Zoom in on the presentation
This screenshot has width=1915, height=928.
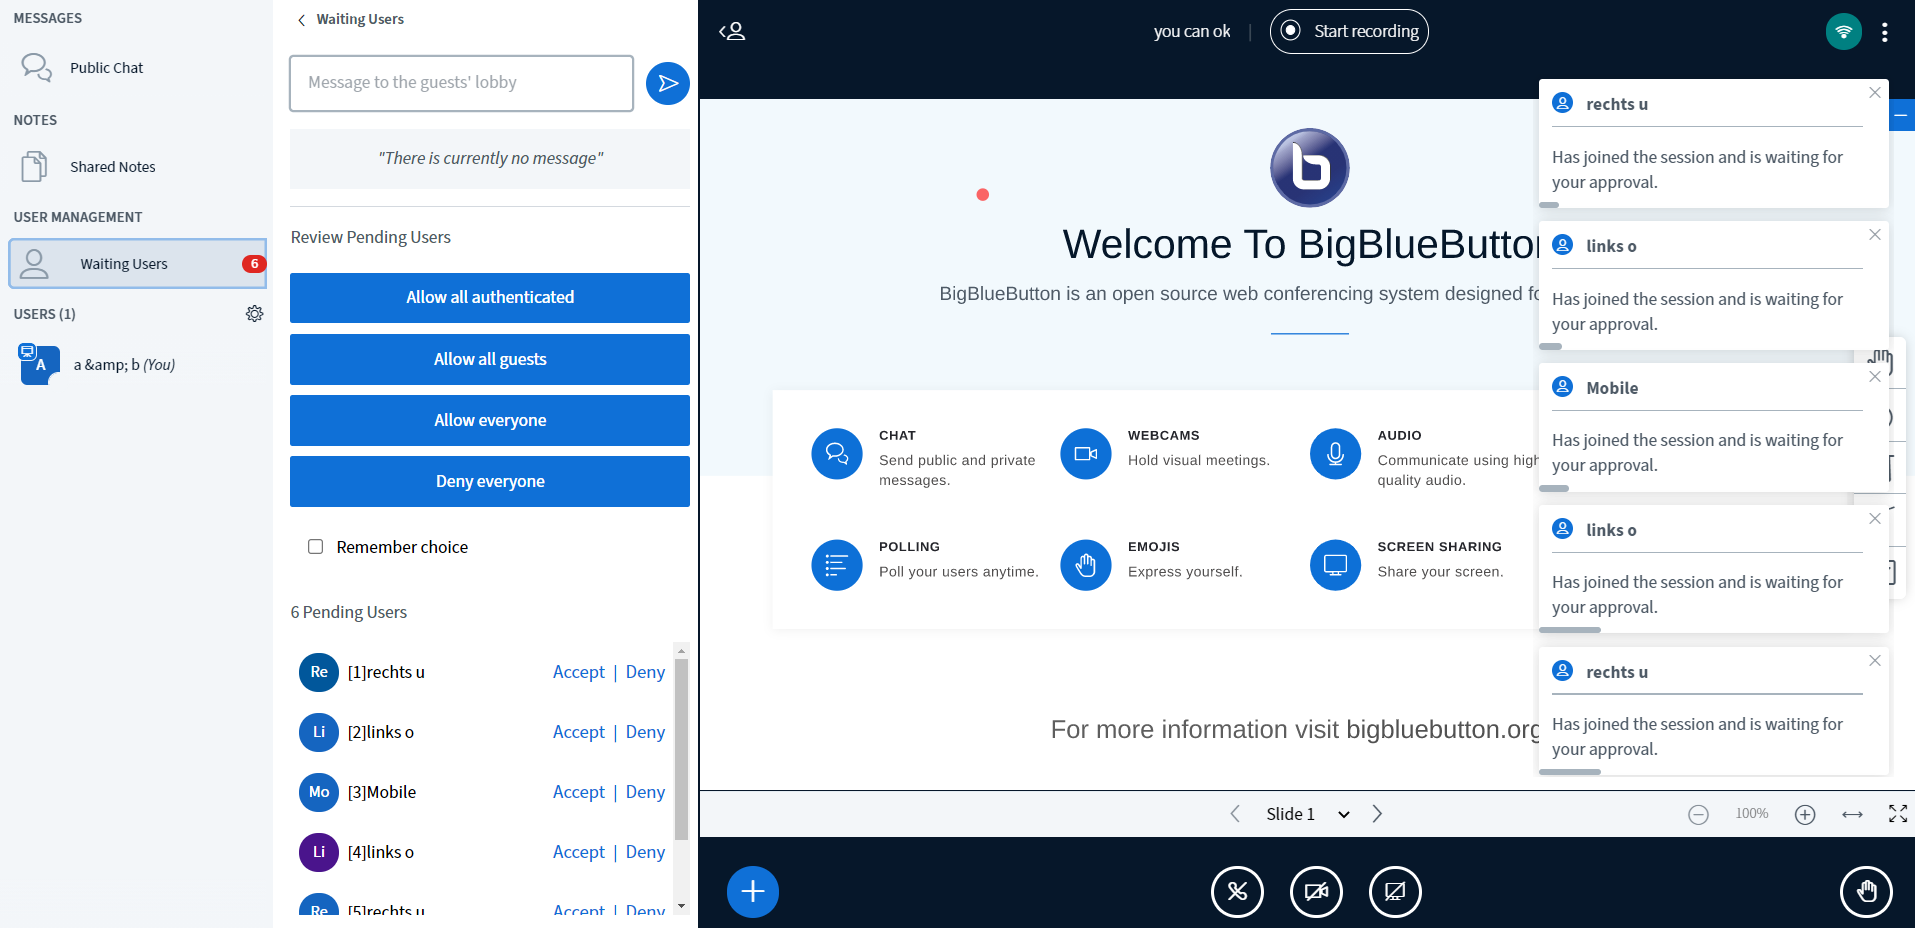coord(1805,815)
